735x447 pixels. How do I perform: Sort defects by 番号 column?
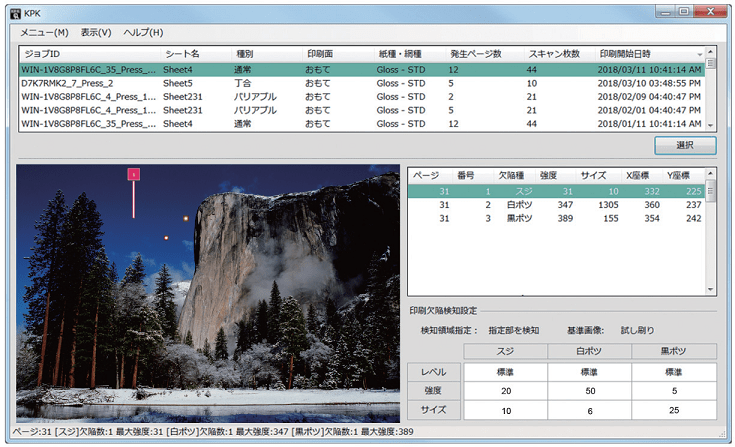[x=472, y=176]
